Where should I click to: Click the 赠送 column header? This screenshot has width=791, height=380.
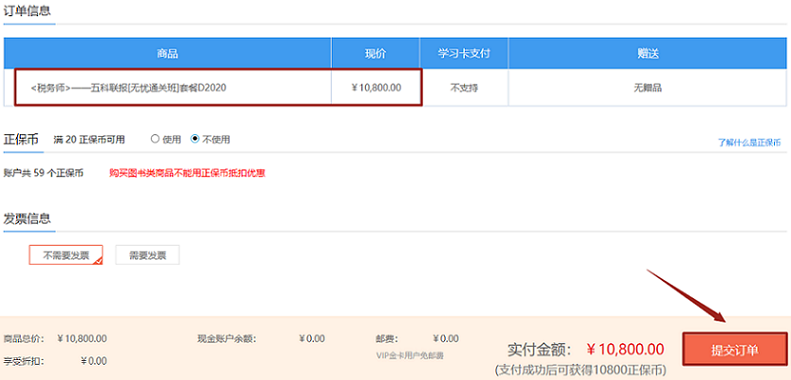tap(648, 53)
